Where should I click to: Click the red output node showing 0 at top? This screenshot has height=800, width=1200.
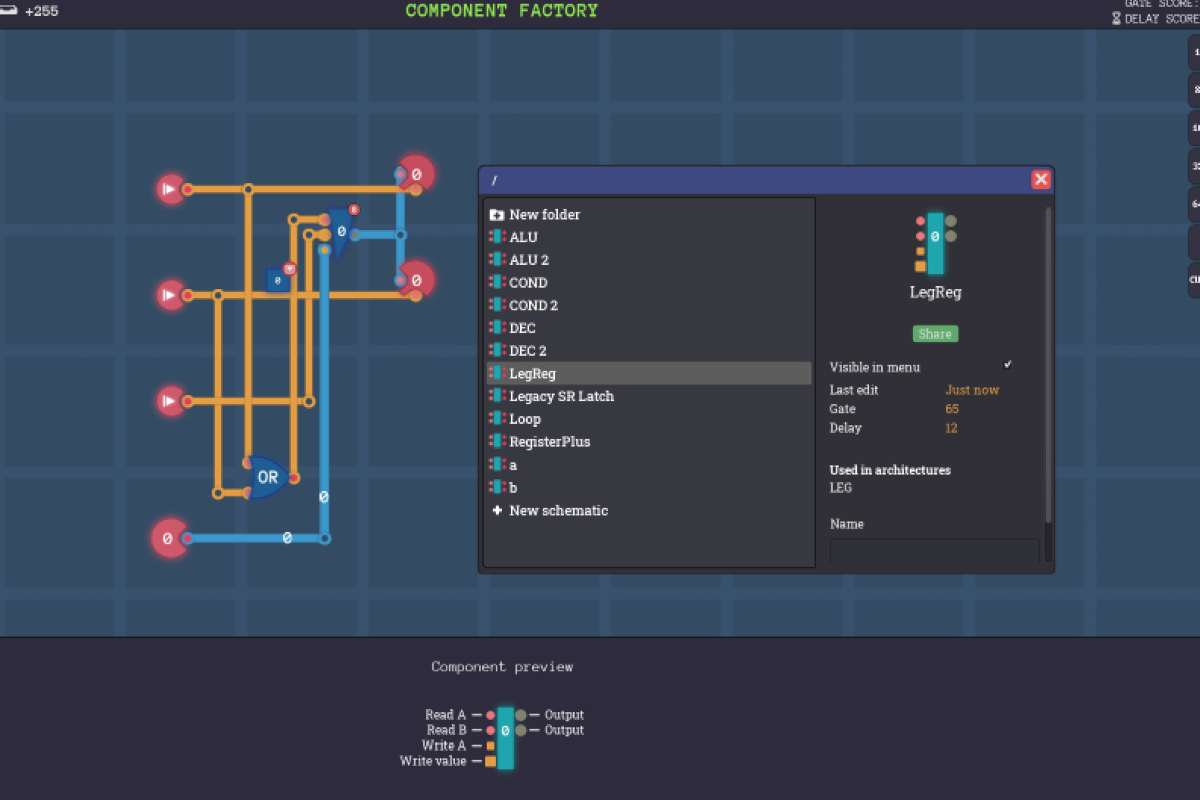tap(416, 173)
